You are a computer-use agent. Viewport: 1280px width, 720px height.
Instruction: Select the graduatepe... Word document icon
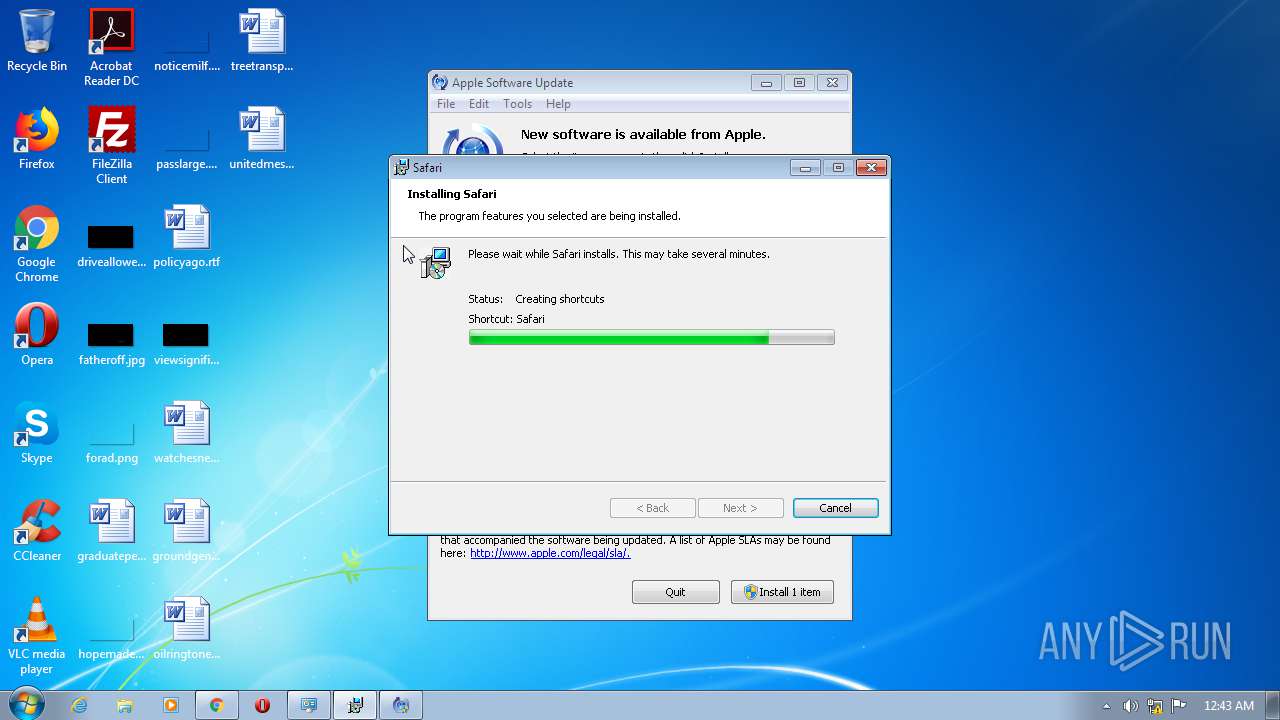tap(112, 530)
